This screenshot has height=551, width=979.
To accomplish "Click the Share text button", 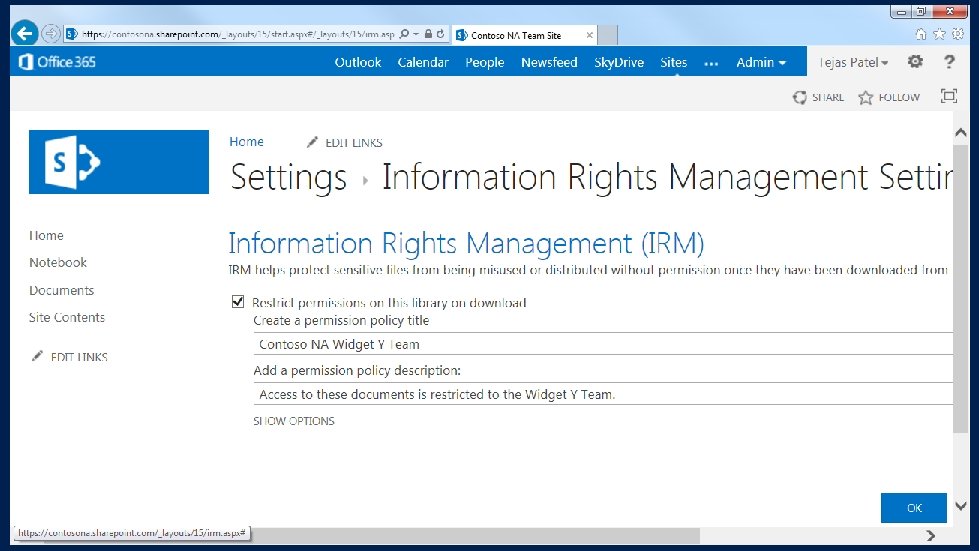I will click(828, 97).
